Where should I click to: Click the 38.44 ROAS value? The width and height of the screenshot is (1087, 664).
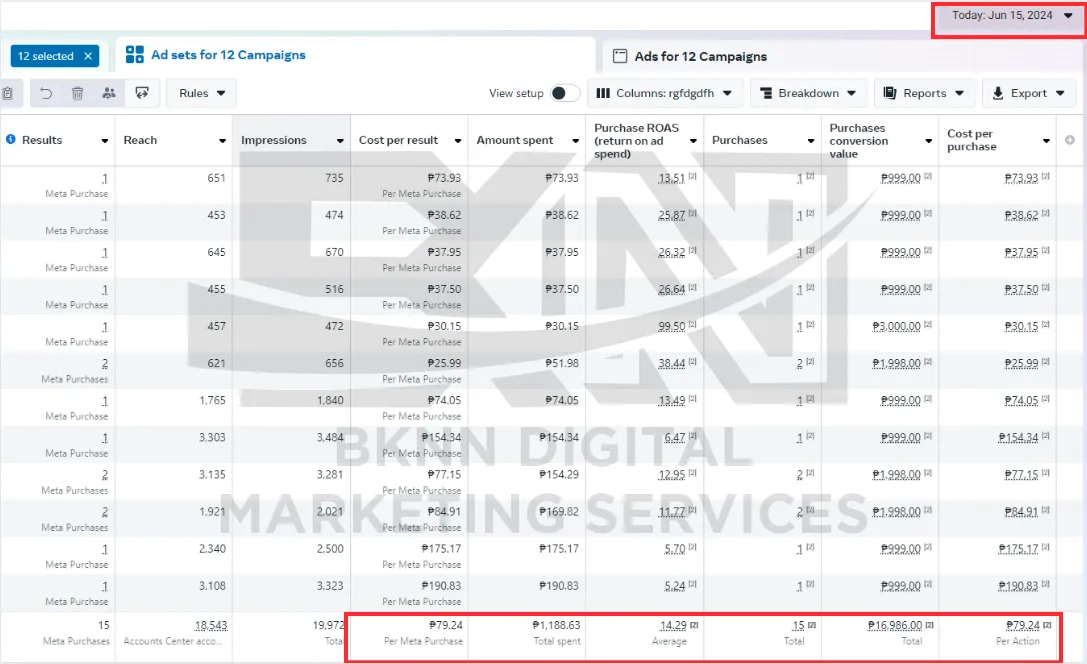(672, 363)
